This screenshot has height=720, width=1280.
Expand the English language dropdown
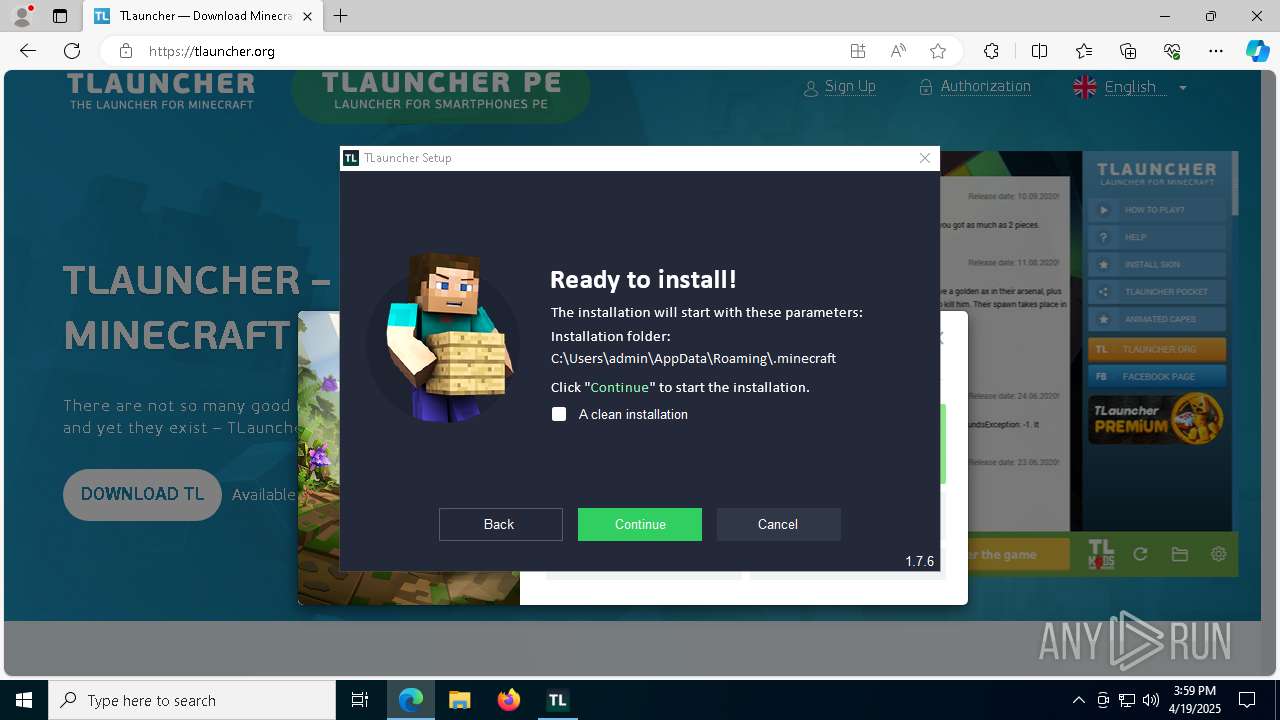[1183, 88]
